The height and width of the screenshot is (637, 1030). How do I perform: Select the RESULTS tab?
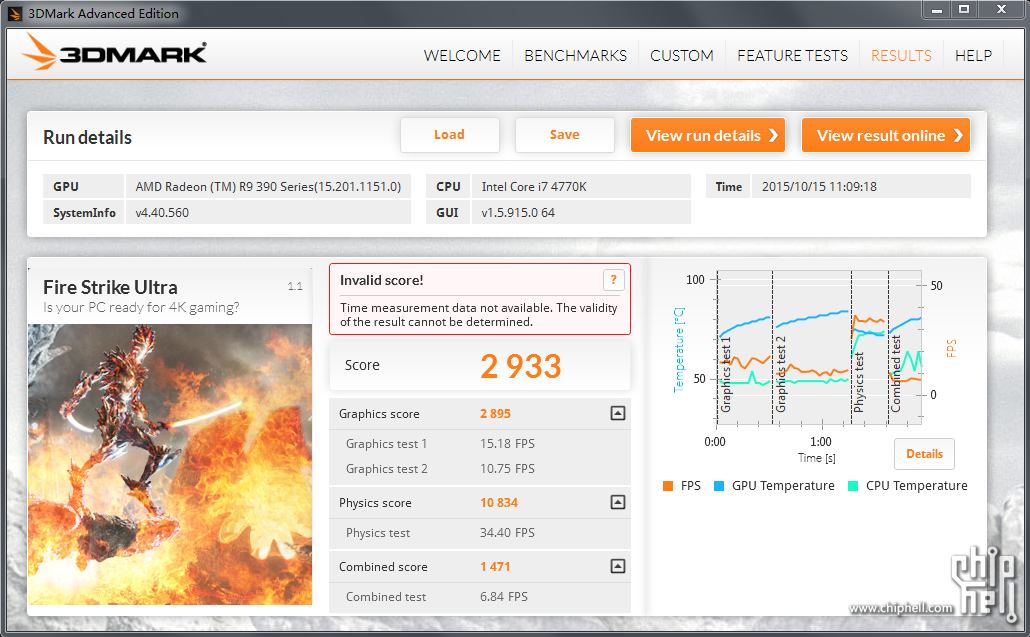point(901,56)
